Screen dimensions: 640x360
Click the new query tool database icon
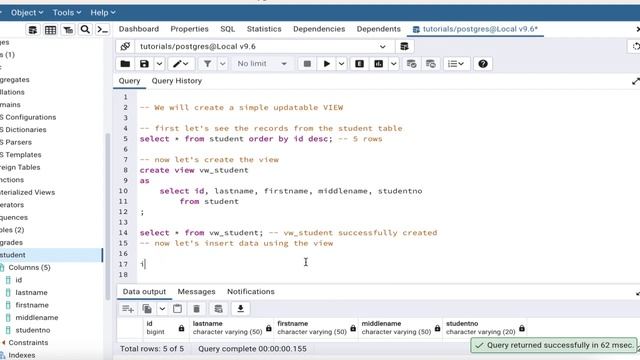click(x=404, y=47)
